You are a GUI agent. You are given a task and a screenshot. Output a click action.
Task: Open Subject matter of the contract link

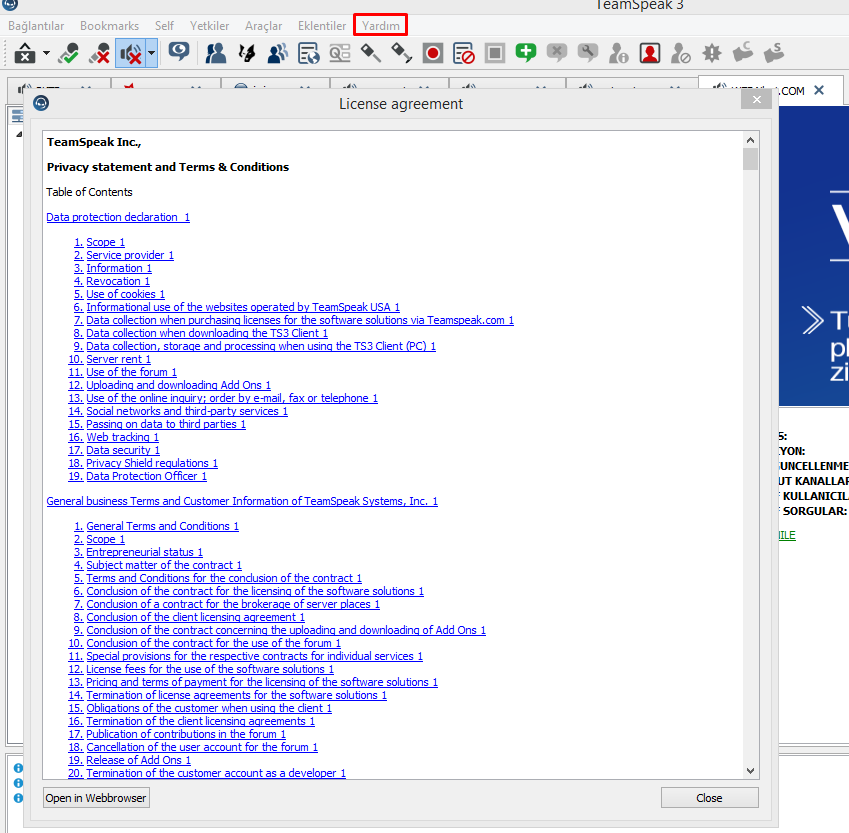(x=164, y=565)
